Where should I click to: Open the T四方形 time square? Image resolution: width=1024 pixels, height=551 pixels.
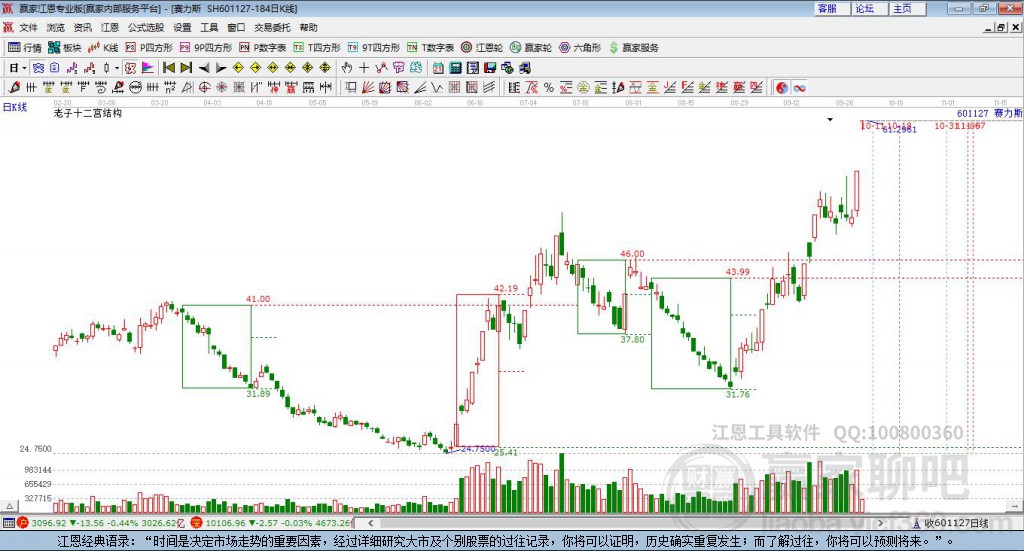click(317, 48)
